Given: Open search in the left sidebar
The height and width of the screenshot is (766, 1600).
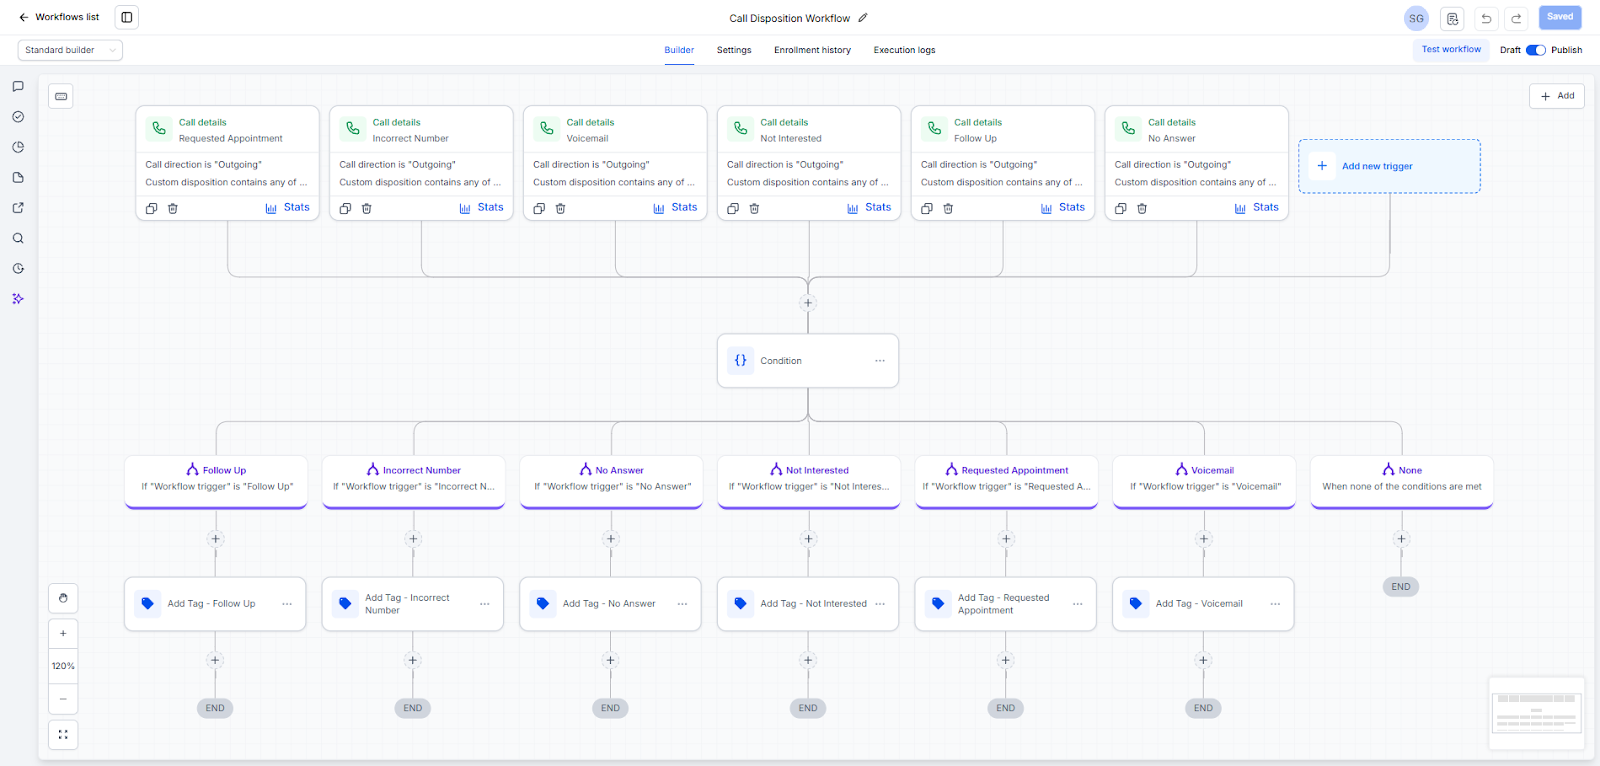Looking at the screenshot, I should coord(18,238).
